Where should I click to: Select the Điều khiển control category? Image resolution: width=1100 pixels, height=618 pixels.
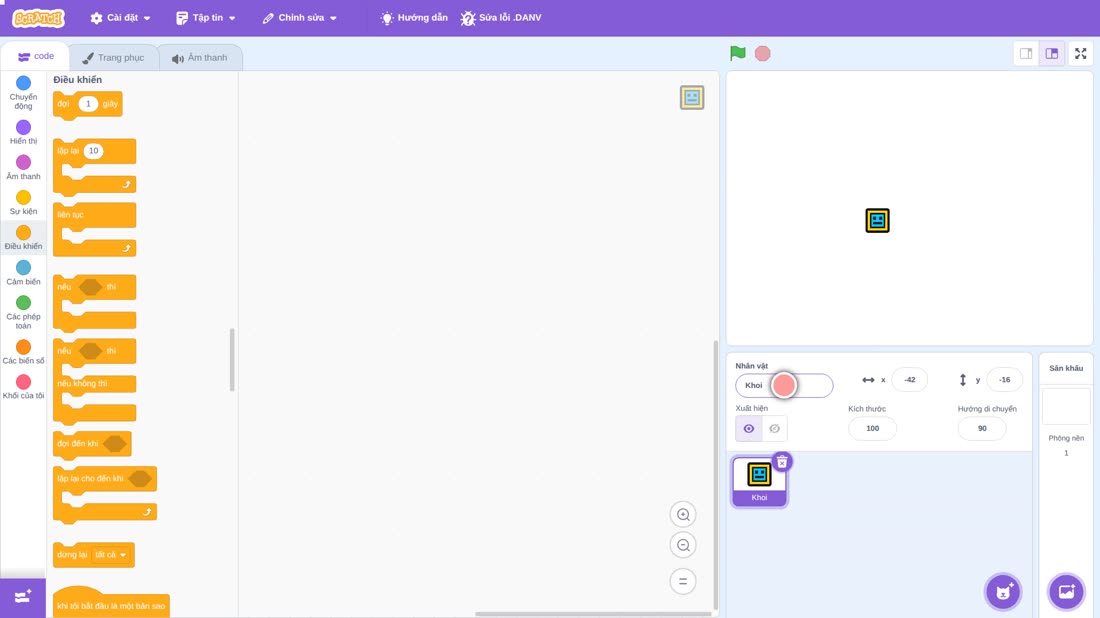[x=23, y=238]
